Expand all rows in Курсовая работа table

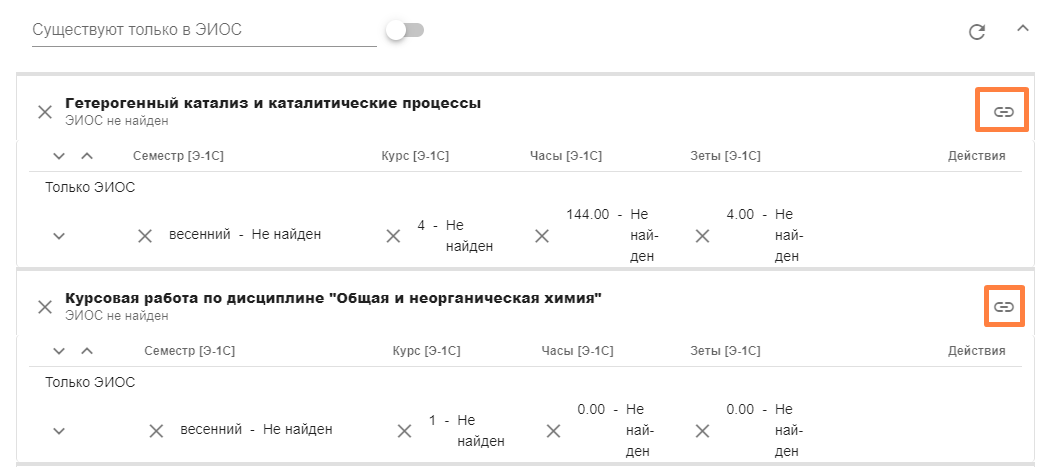click(59, 351)
